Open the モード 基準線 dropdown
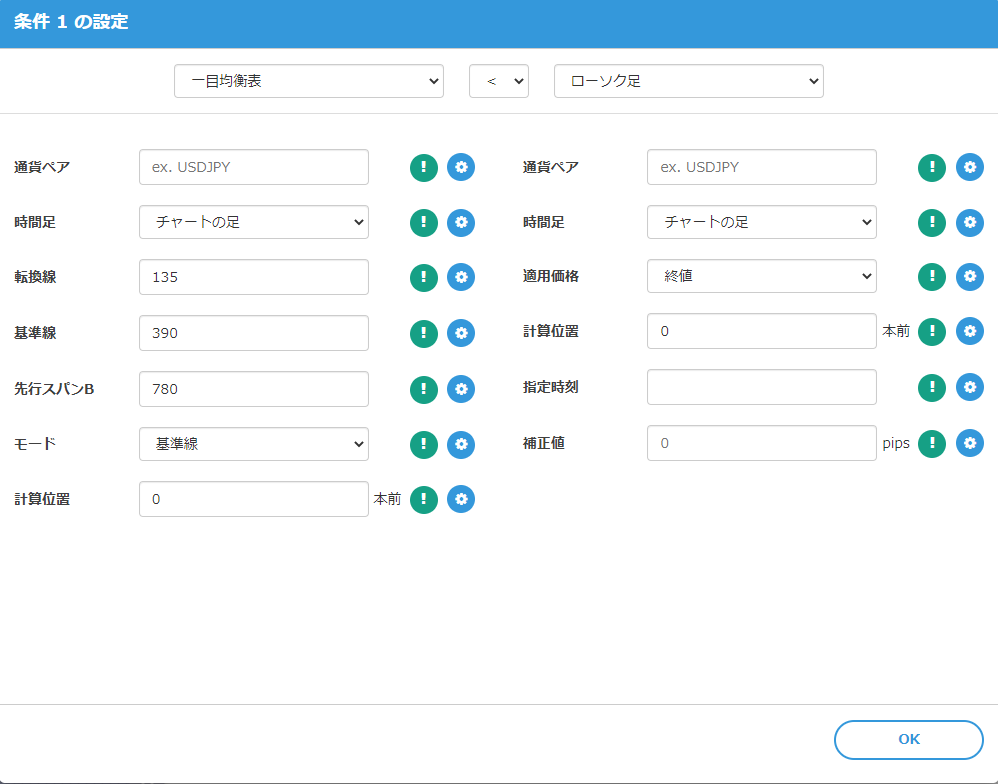This screenshot has height=784, width=998. click(x=254, y=444)
